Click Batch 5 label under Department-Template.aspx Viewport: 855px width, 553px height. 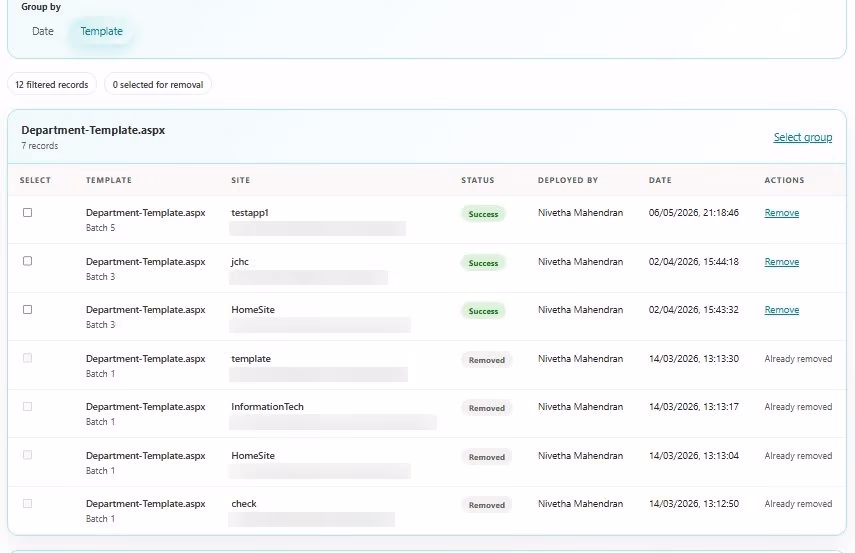[100, 228]
